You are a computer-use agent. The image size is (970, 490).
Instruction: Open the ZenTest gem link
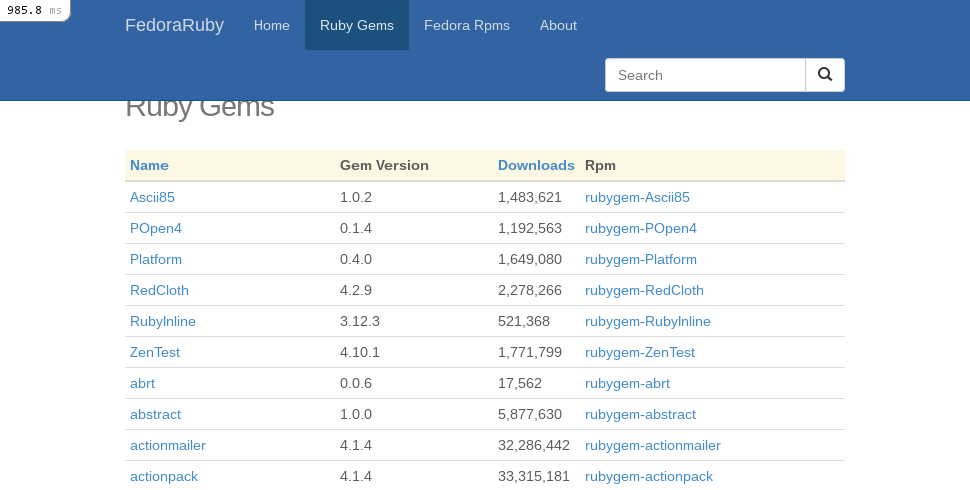tap(155, 352)
